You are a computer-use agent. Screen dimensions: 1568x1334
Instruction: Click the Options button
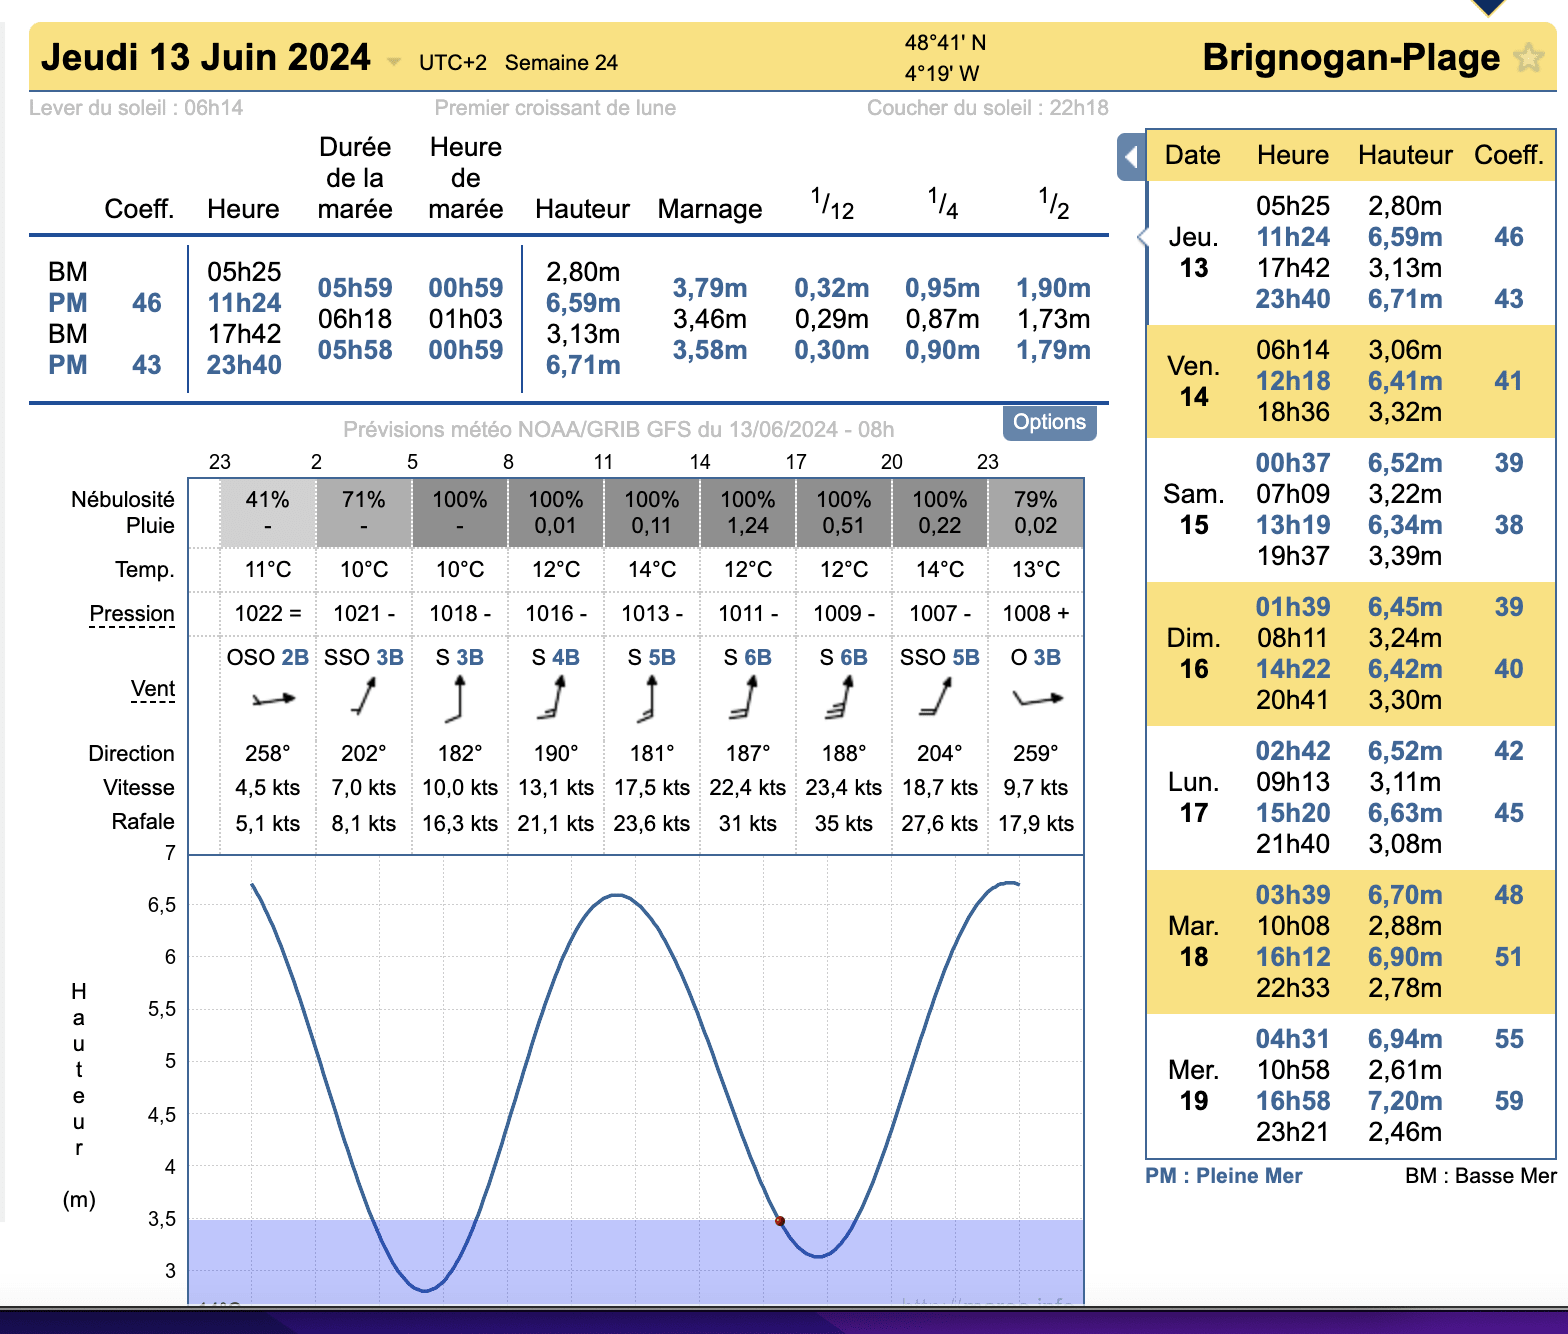tap(1049, 422)
